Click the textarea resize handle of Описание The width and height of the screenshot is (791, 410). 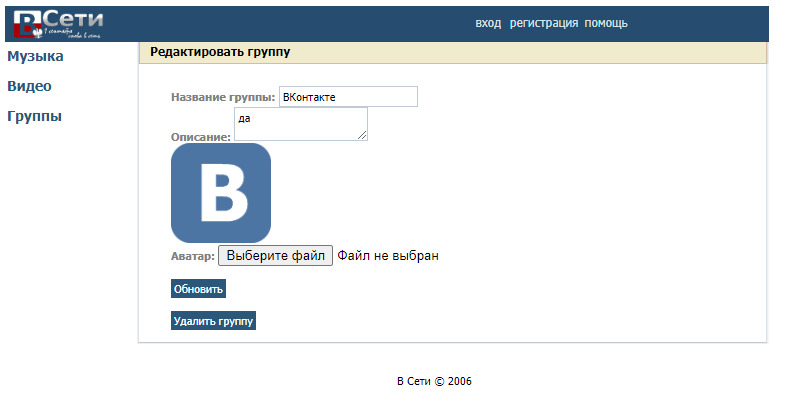pyautogui.click(x=362, y=135)
